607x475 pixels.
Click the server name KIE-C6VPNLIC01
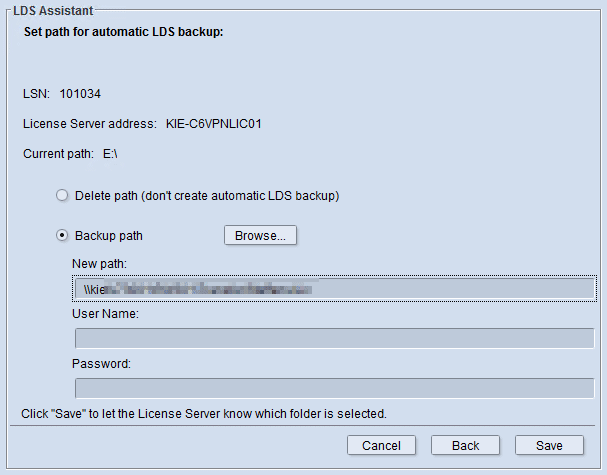214,124
